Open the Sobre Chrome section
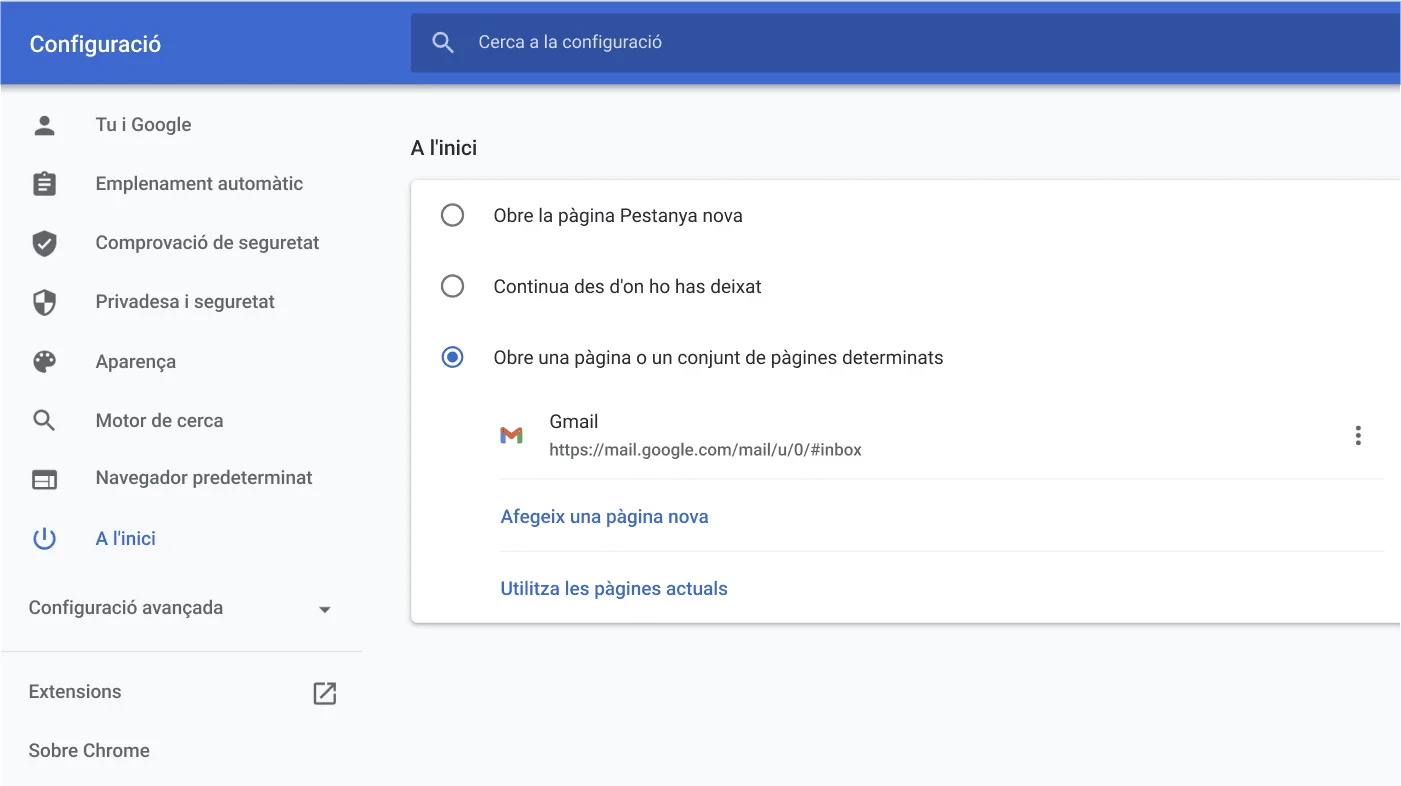Screen dimensions: 1401x786 click(89, 750)
